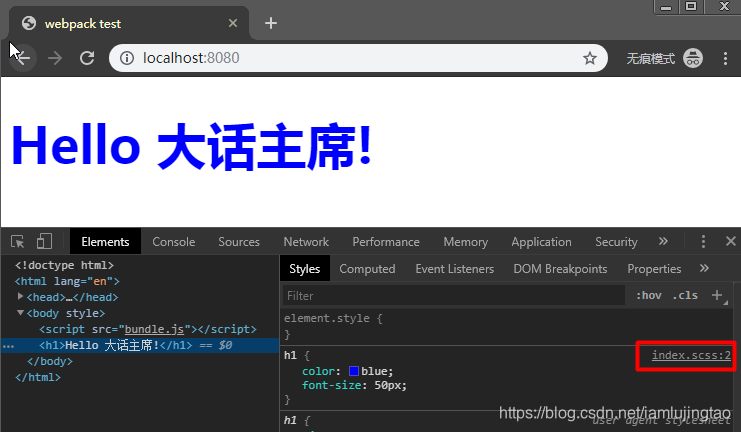Select the webpack test browser tab
The image size is (741, 432).
(x=129, y=23)
